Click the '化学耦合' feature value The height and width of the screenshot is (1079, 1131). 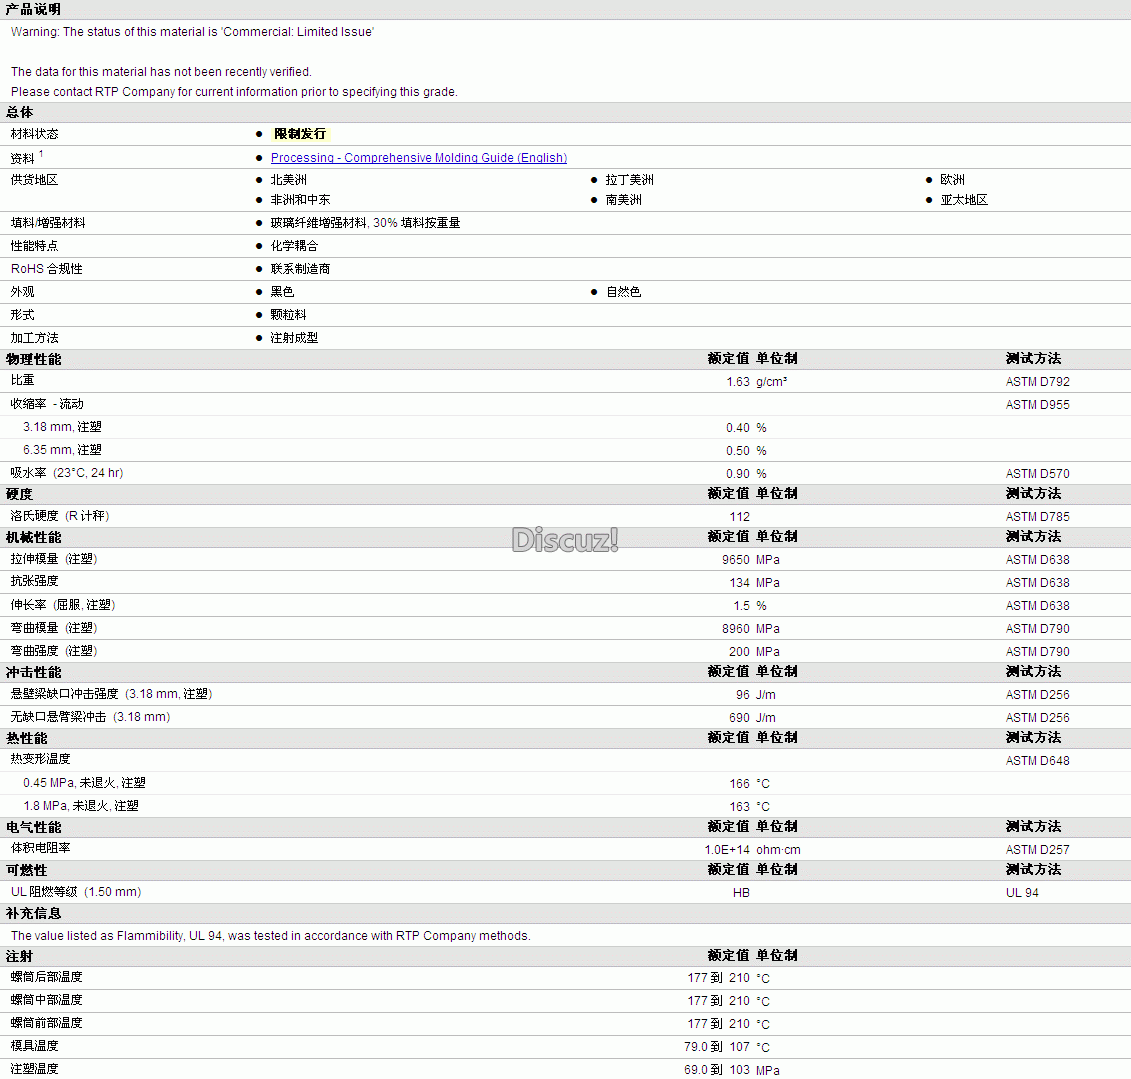click(294, 247)
